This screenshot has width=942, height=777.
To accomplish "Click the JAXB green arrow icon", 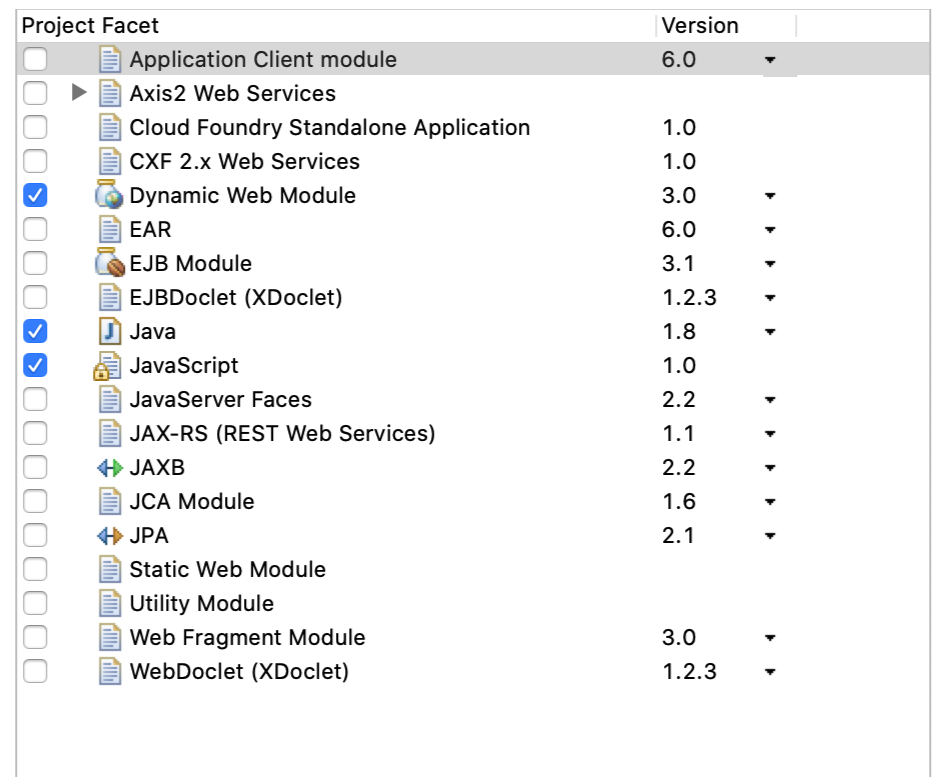I will (x=109, y=468).
